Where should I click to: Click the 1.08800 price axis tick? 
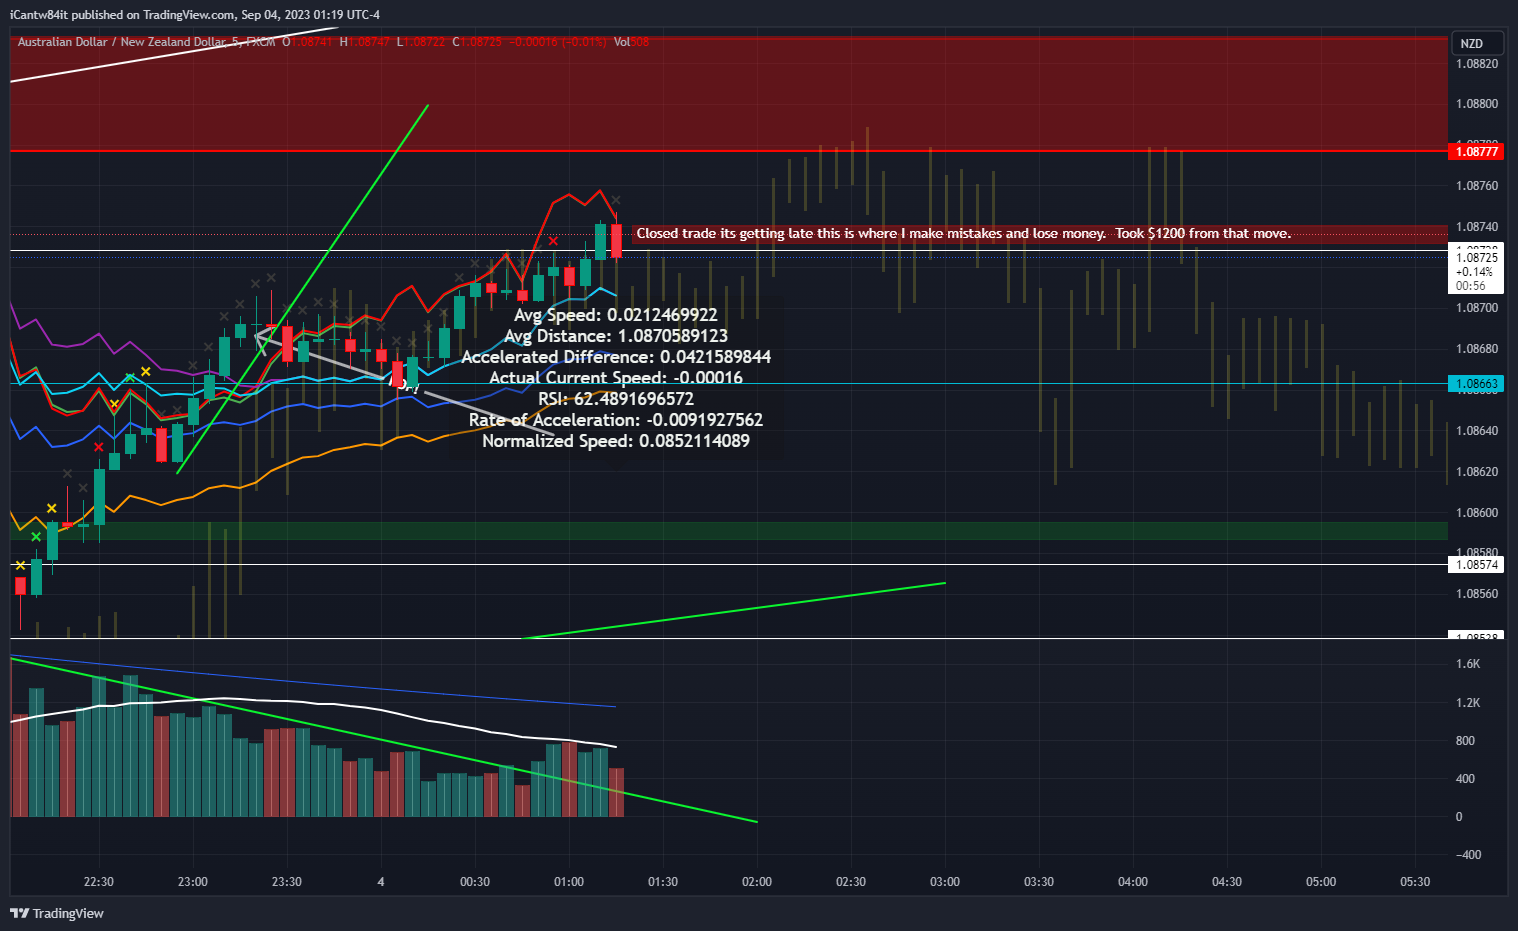point(1477,104)
